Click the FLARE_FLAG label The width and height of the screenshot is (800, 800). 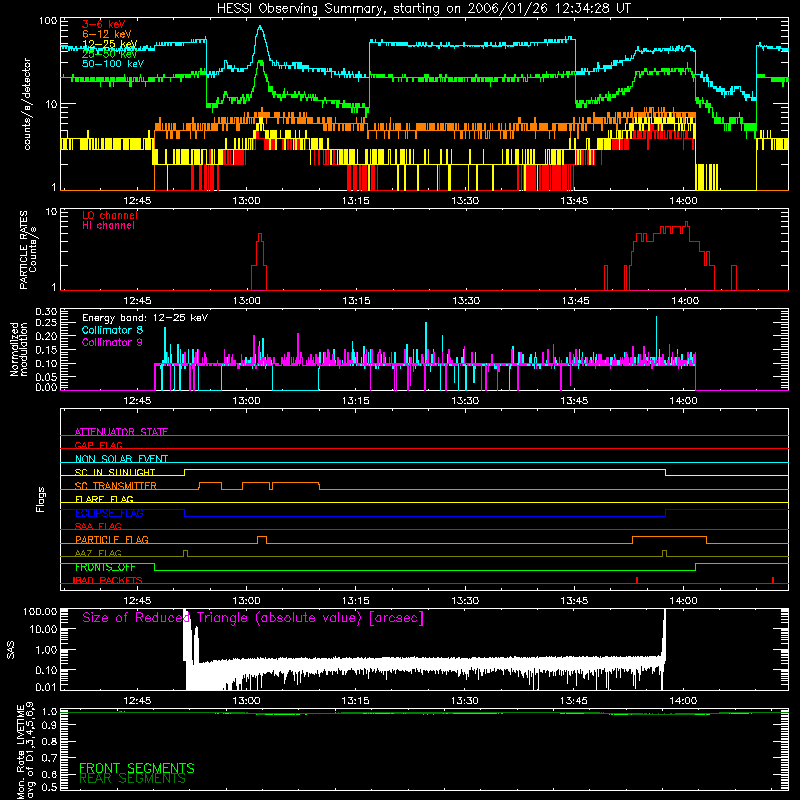pos(104,499)
